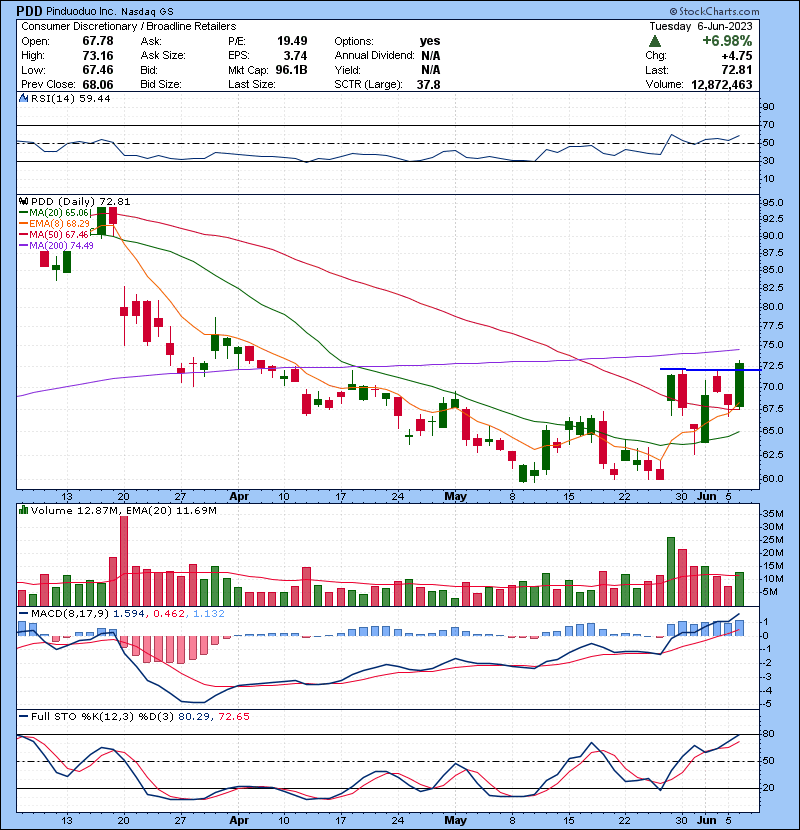This screenshot has height=830, width=800.
Task: Select the MA(20) 65.06 legend entry
Action: click(x=55, y=212)
